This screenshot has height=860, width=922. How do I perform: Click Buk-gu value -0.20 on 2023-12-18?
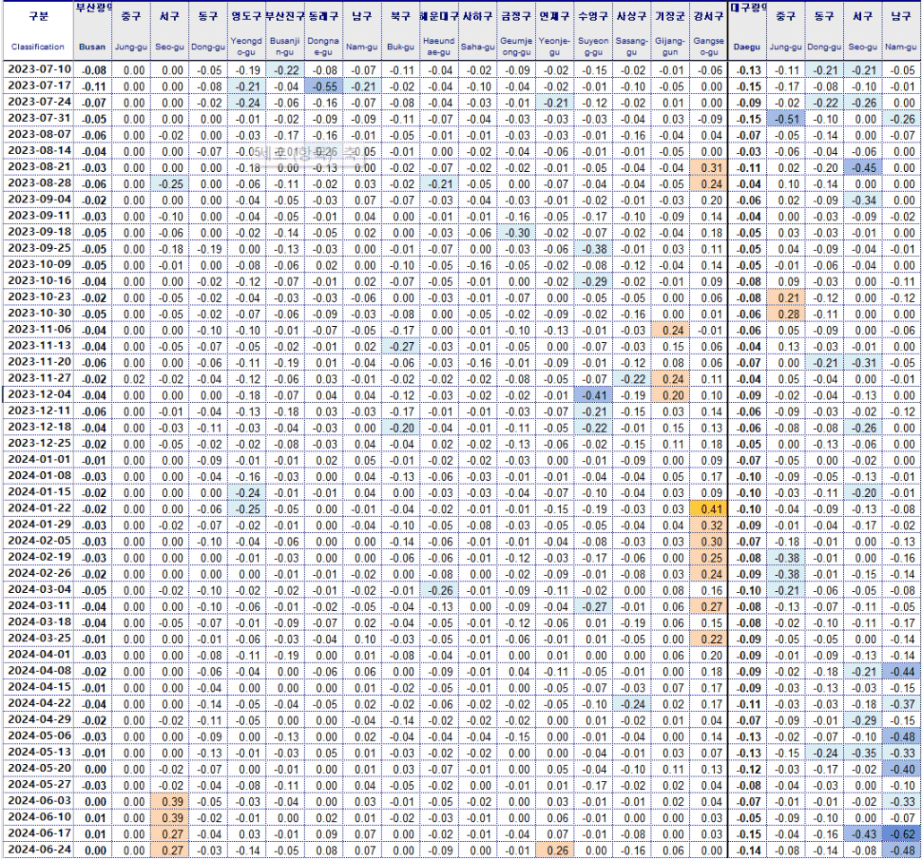[x=400, y=427]
